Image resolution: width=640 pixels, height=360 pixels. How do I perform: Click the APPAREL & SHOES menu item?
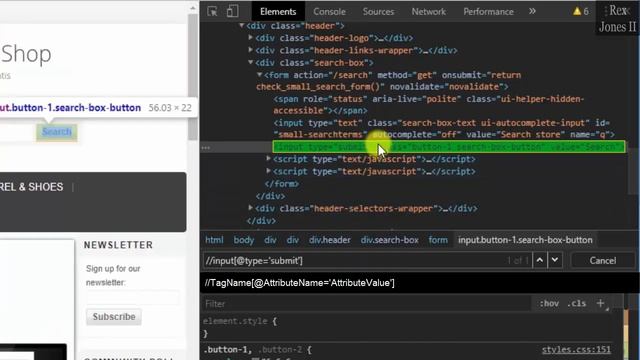click(x=32, y=187)
